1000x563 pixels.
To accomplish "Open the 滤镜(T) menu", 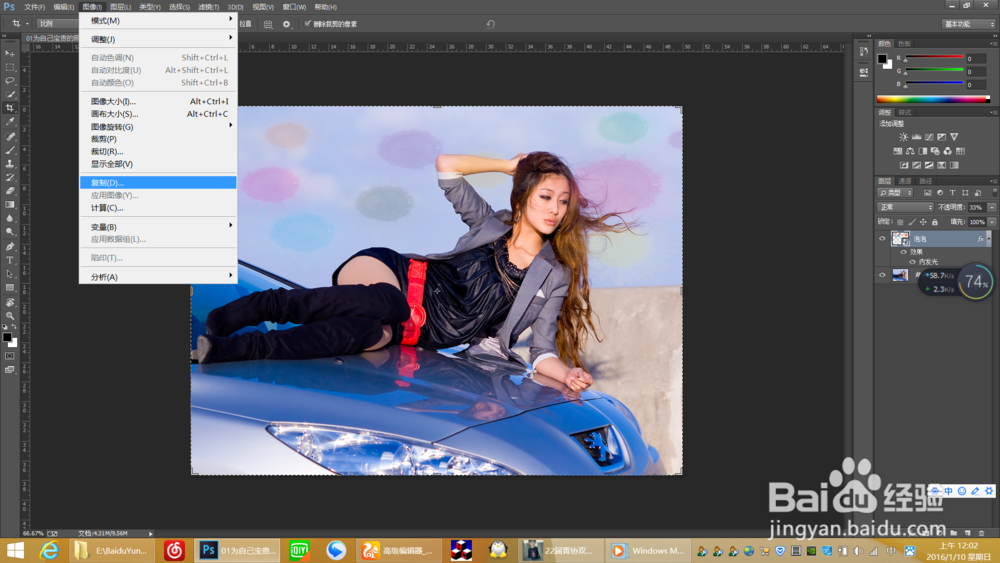I will tap(208, 7).
